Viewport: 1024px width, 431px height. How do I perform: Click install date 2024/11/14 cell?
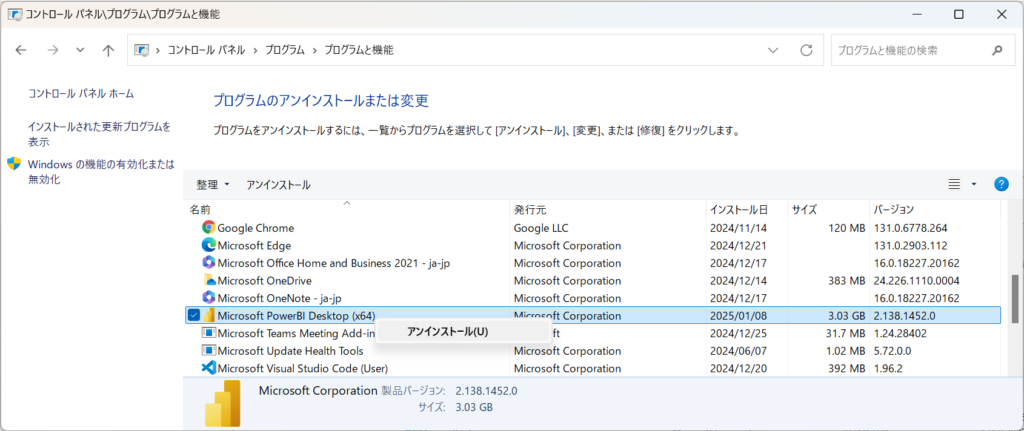coord(737,228)
